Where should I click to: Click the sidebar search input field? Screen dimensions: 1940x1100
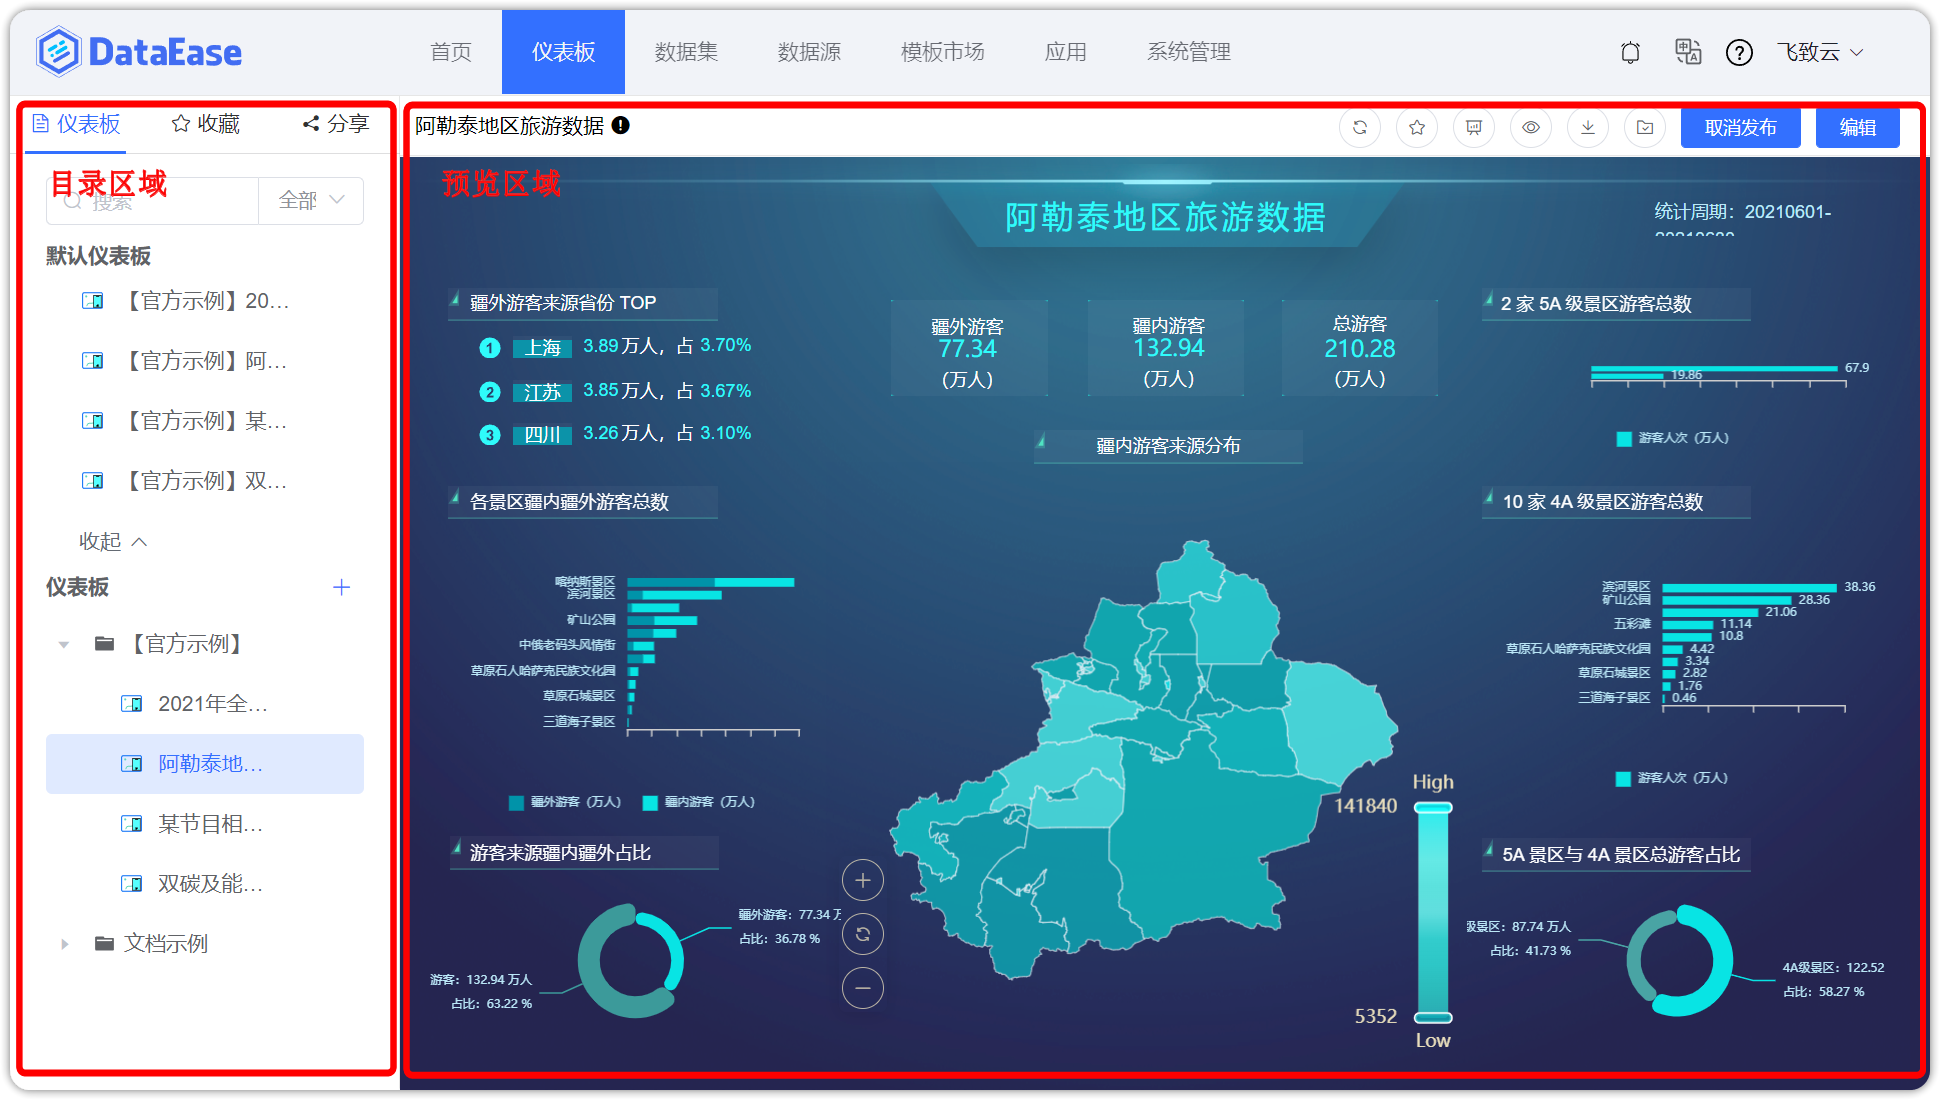[150, 200]
